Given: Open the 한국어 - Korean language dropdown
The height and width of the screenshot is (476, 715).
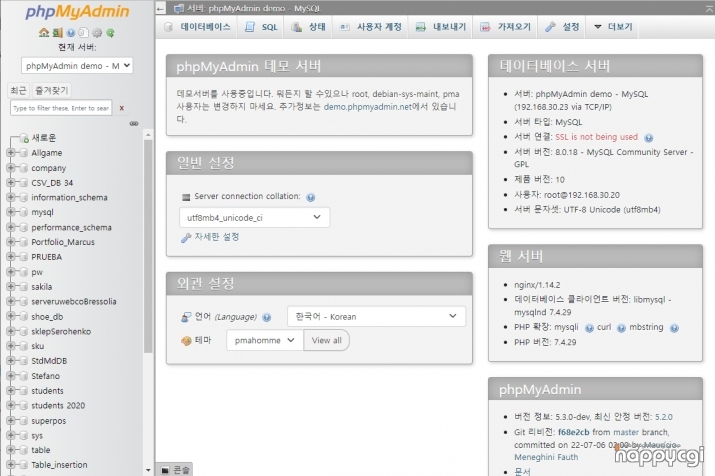Looking at the screenshot, I should point(376,316).
